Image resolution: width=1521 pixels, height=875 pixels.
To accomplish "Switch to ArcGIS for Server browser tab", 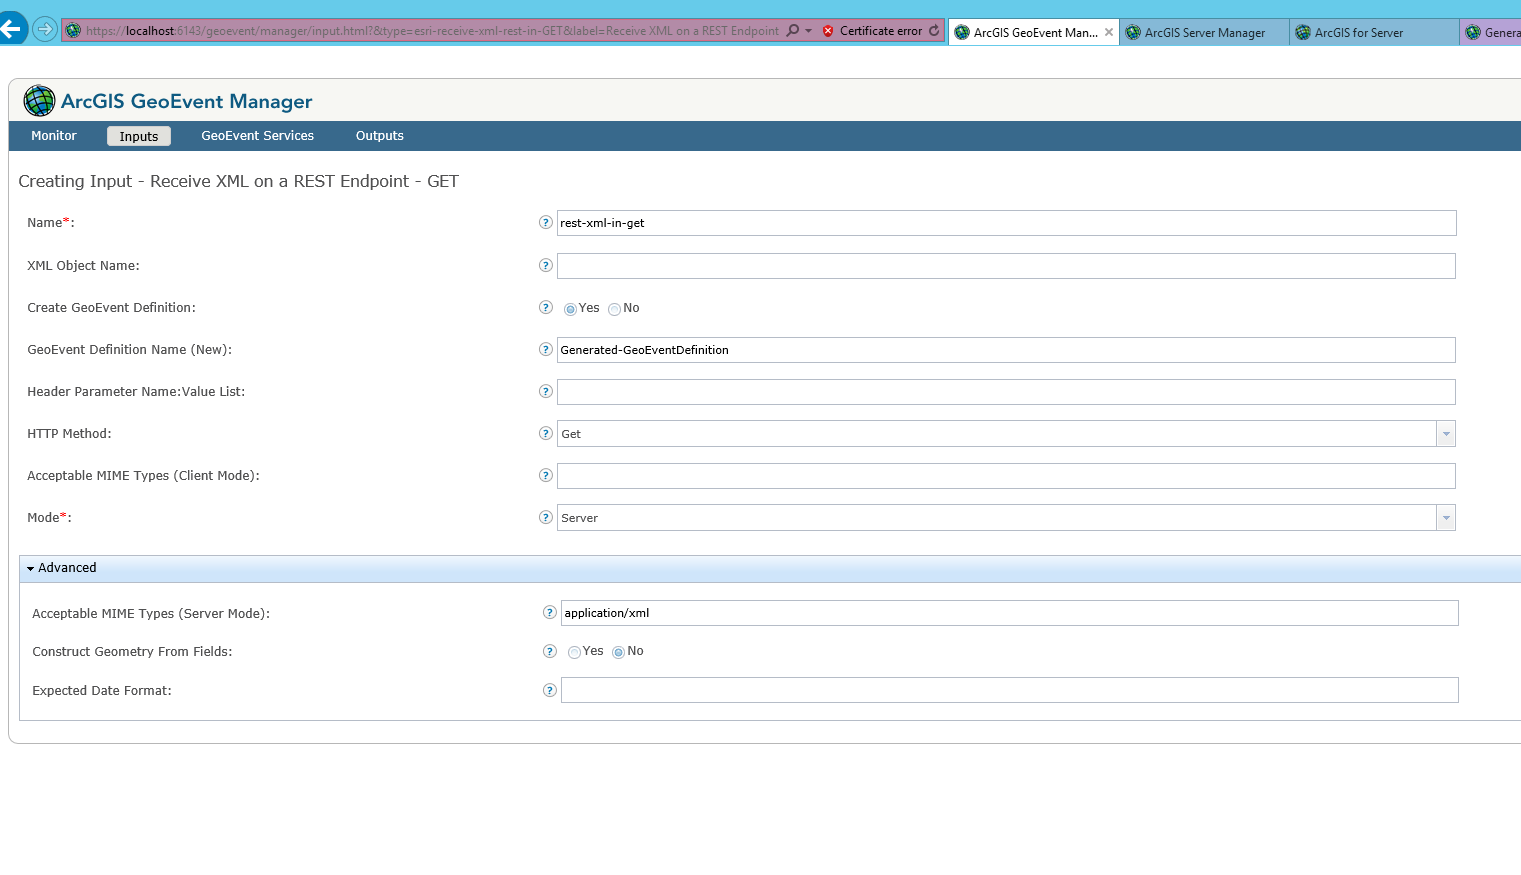I will coord(1373,32).
